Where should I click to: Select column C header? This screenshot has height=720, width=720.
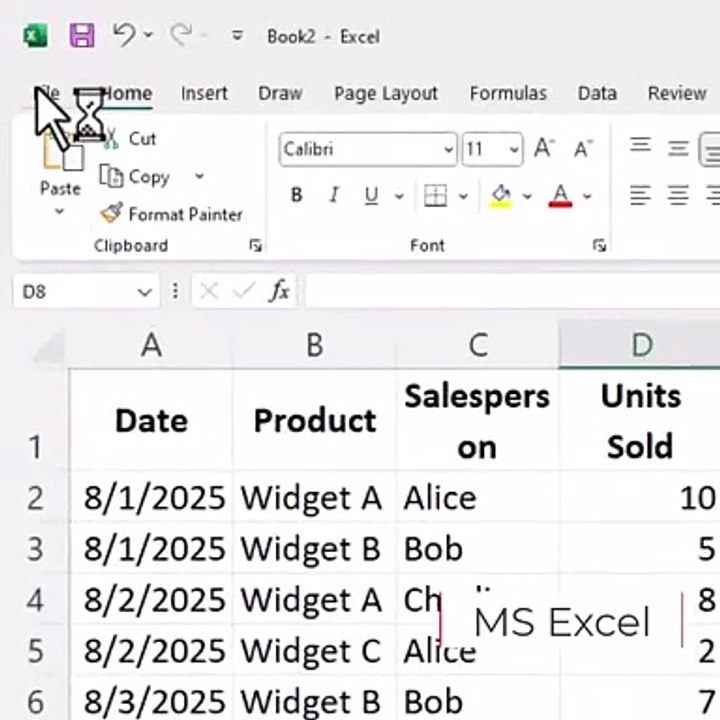point(478,345)
